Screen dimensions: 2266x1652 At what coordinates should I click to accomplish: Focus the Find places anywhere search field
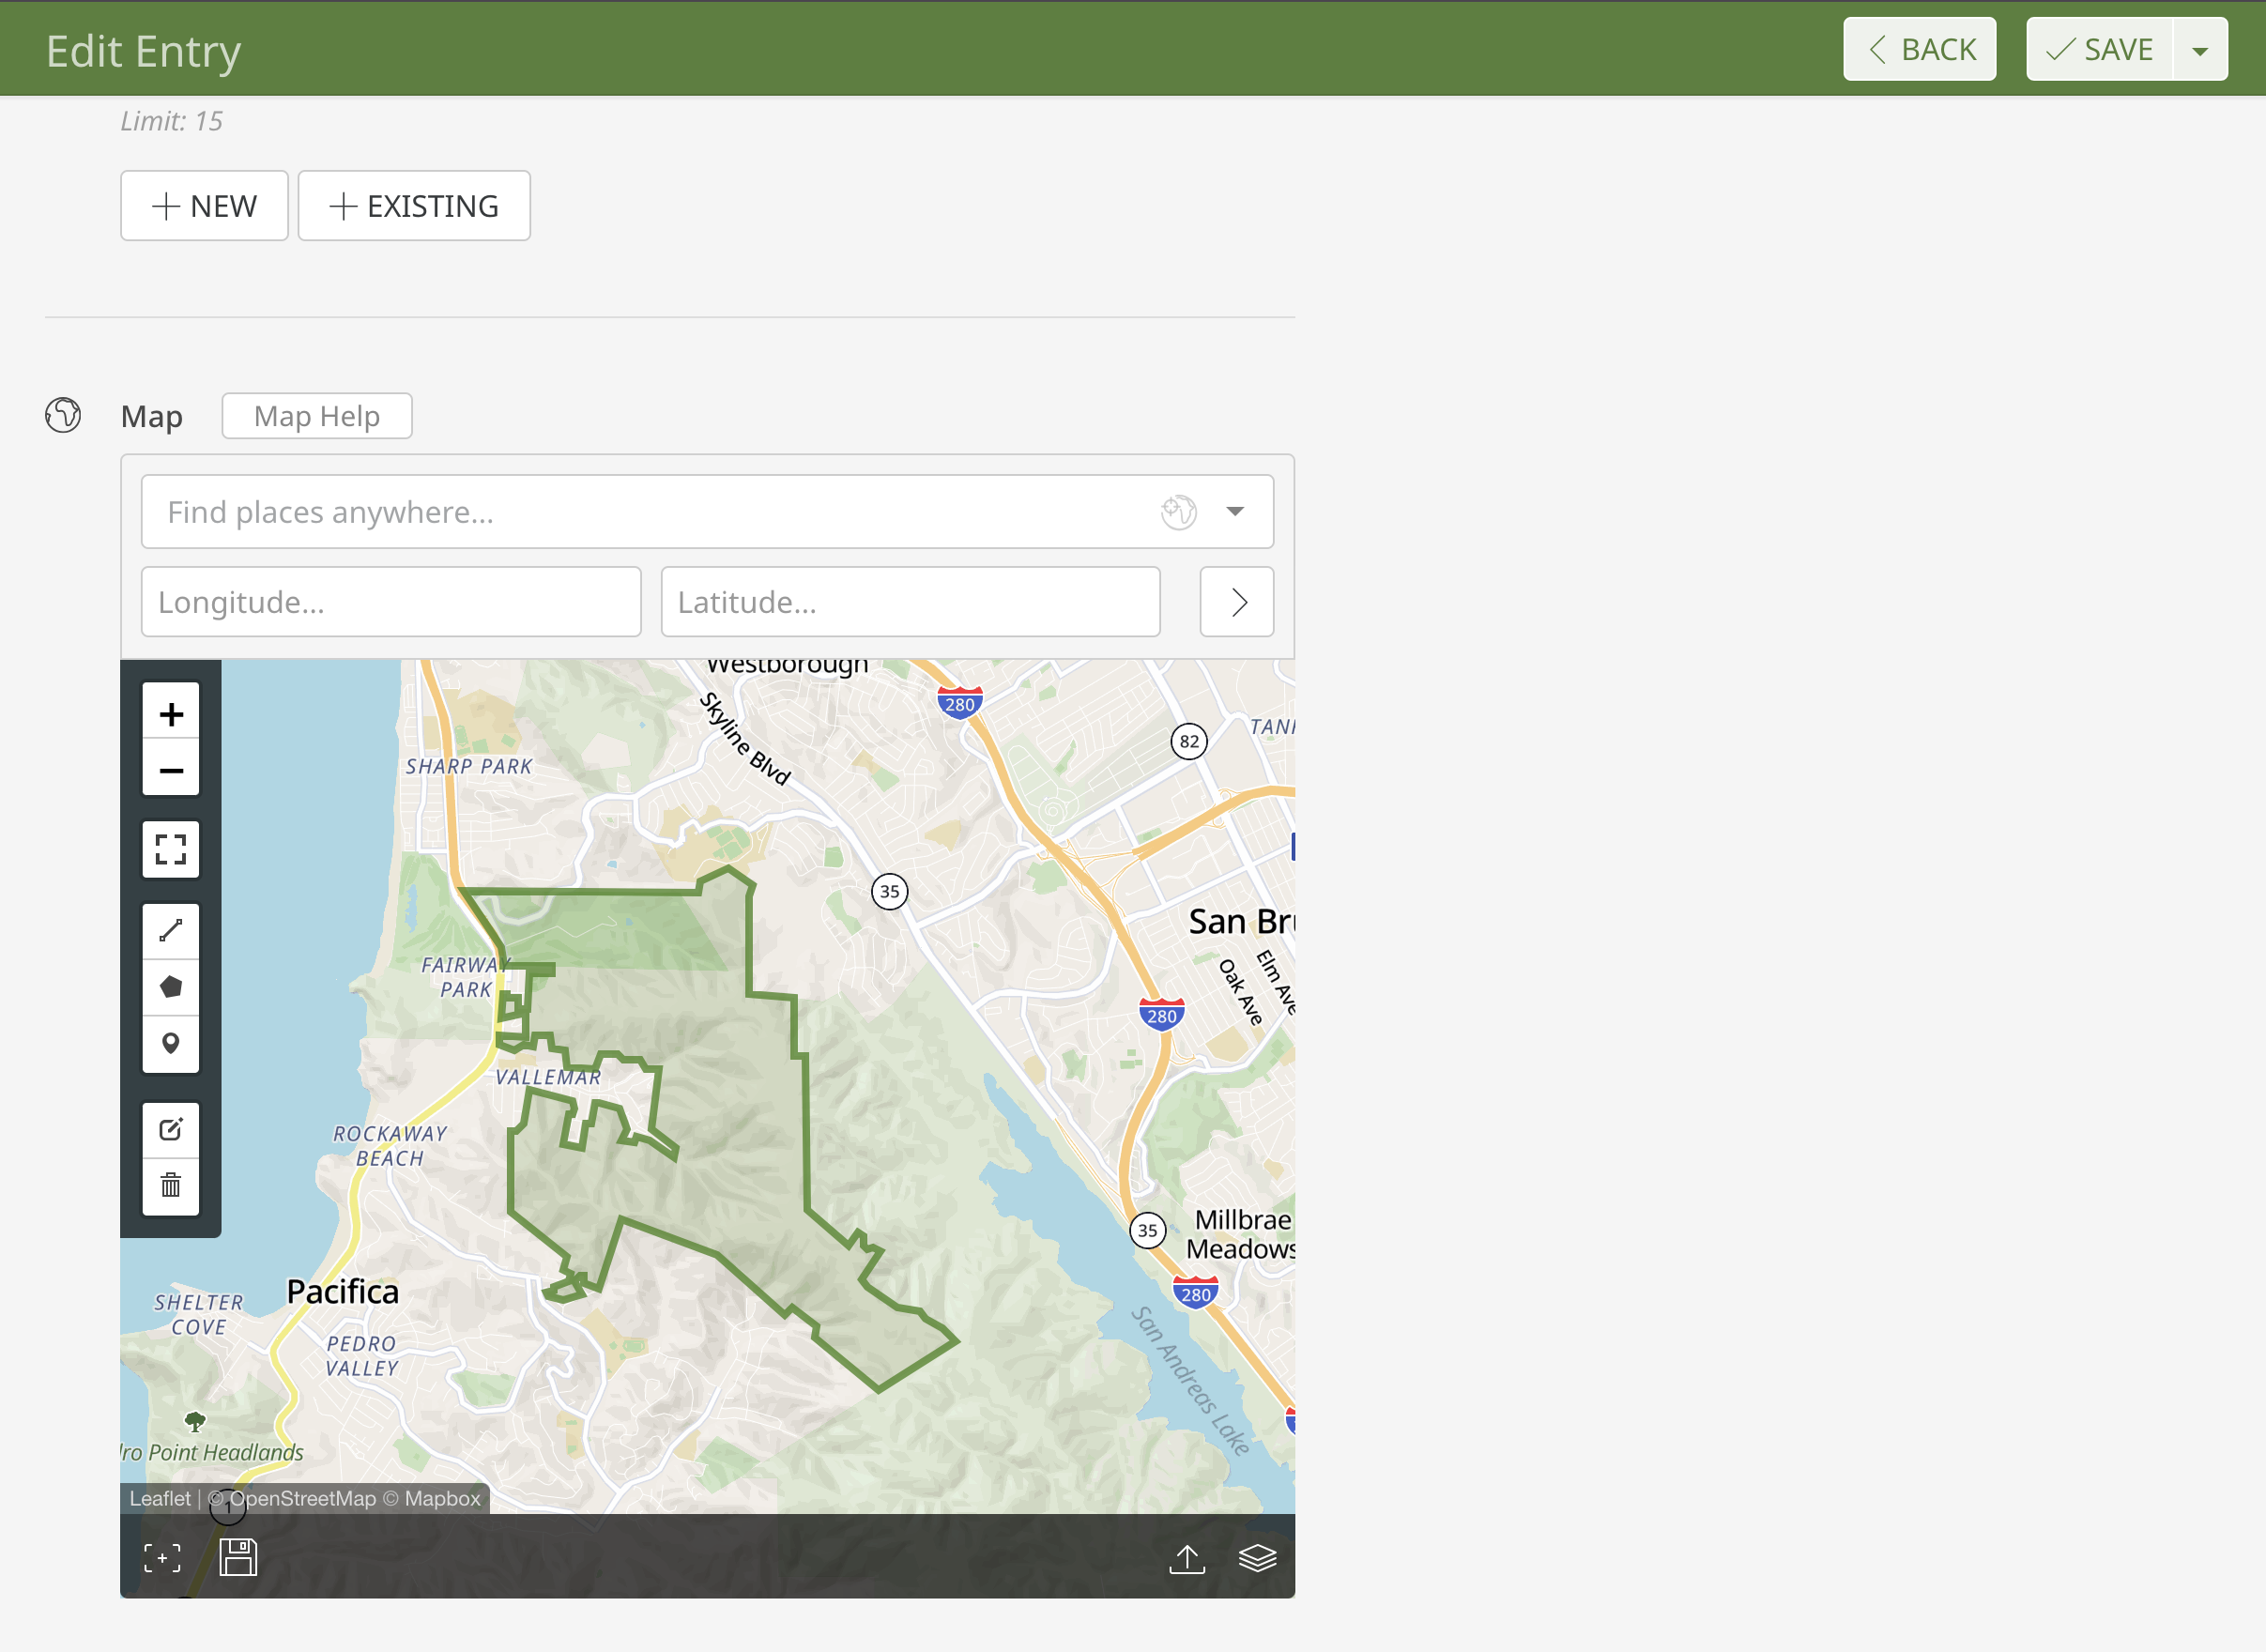(708, 512)
